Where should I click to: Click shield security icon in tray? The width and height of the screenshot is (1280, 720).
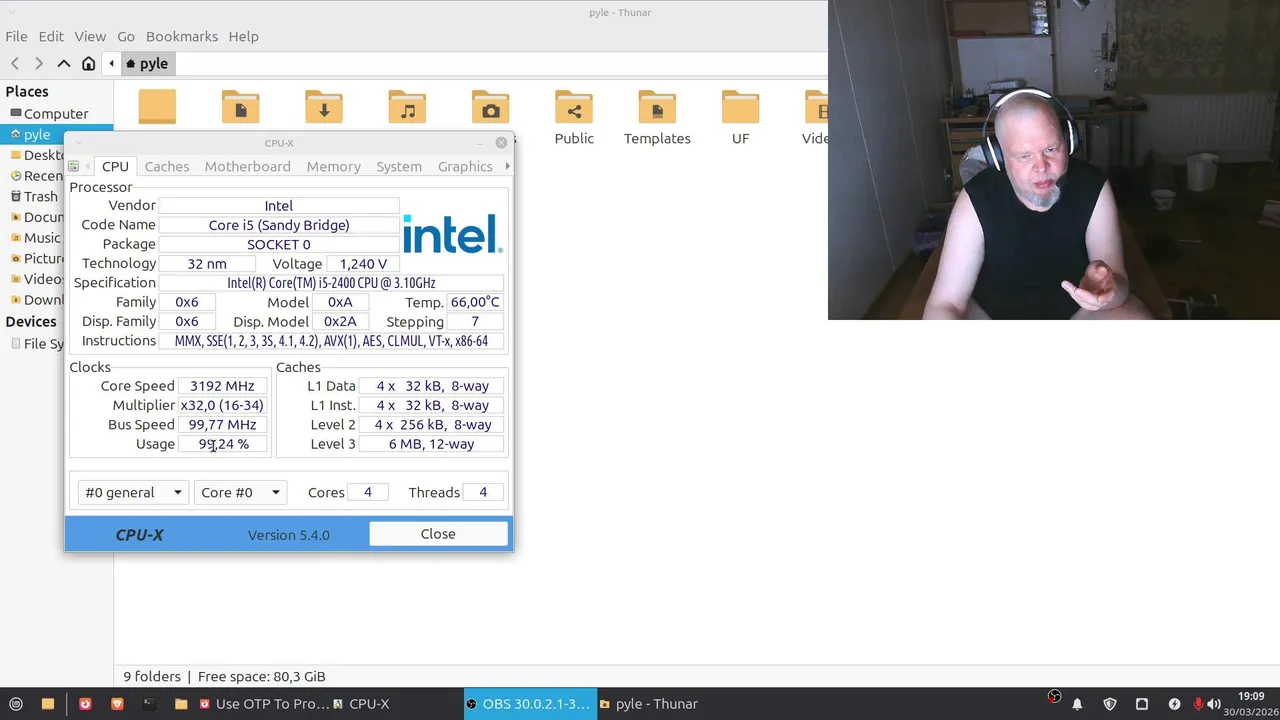coord(1109,704)
